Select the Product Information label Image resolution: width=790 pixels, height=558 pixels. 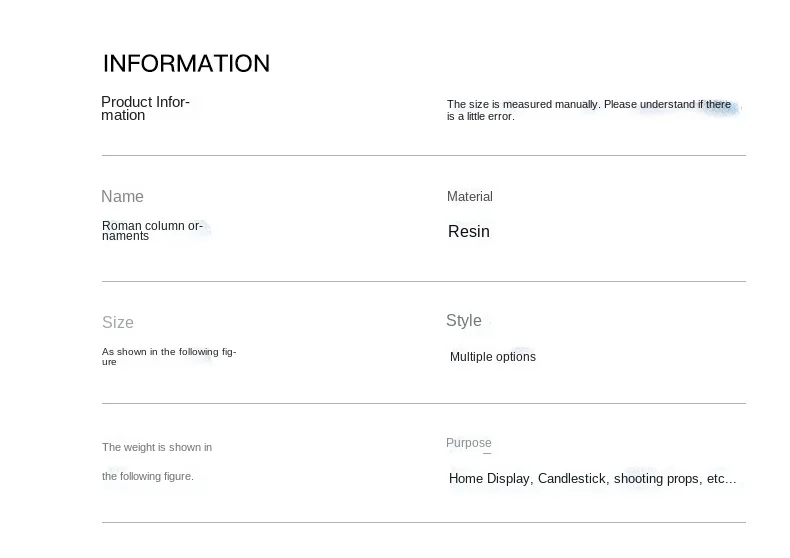click(145, 108)
